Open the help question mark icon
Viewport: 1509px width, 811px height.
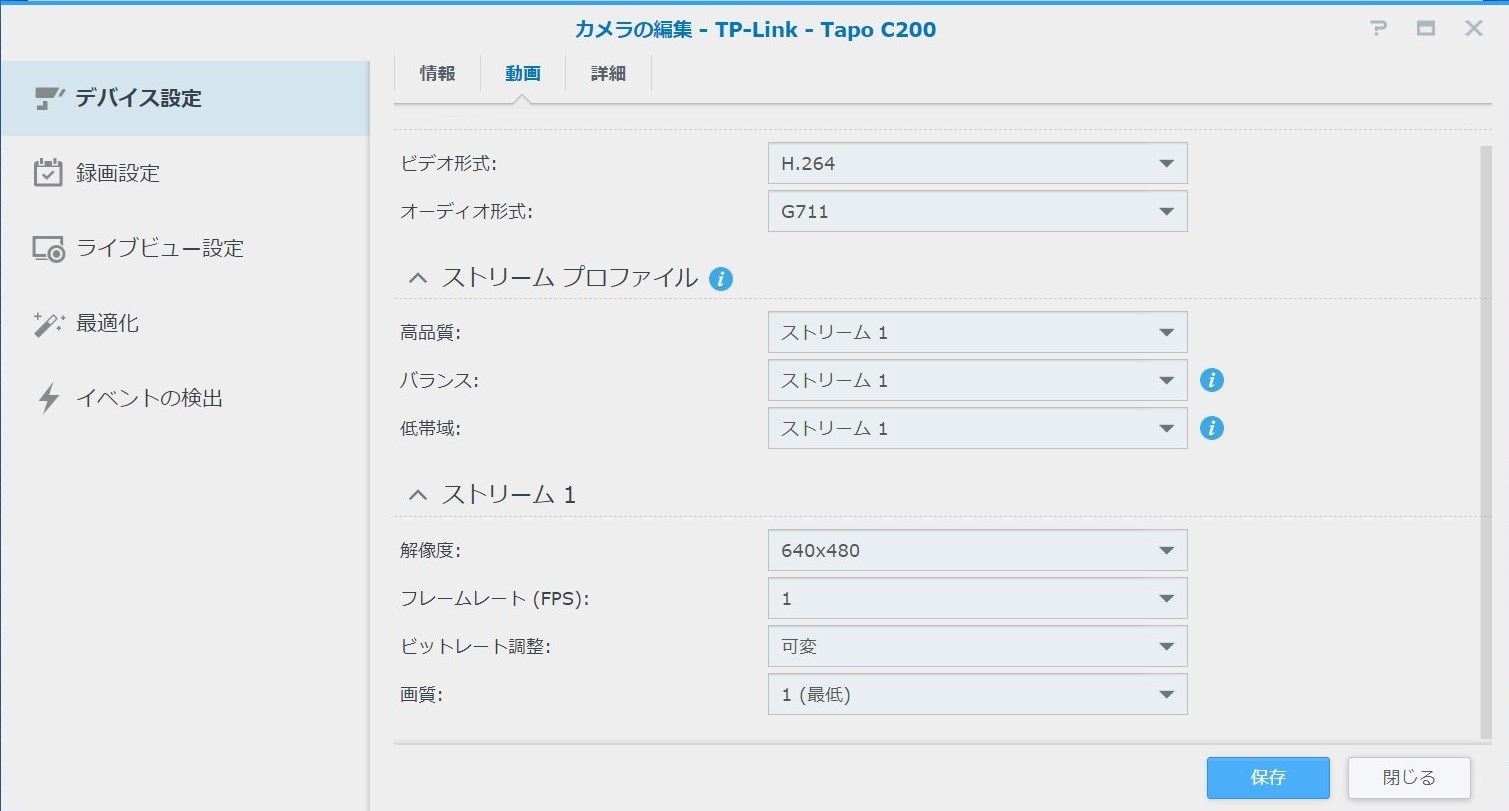pos(1379,29)
